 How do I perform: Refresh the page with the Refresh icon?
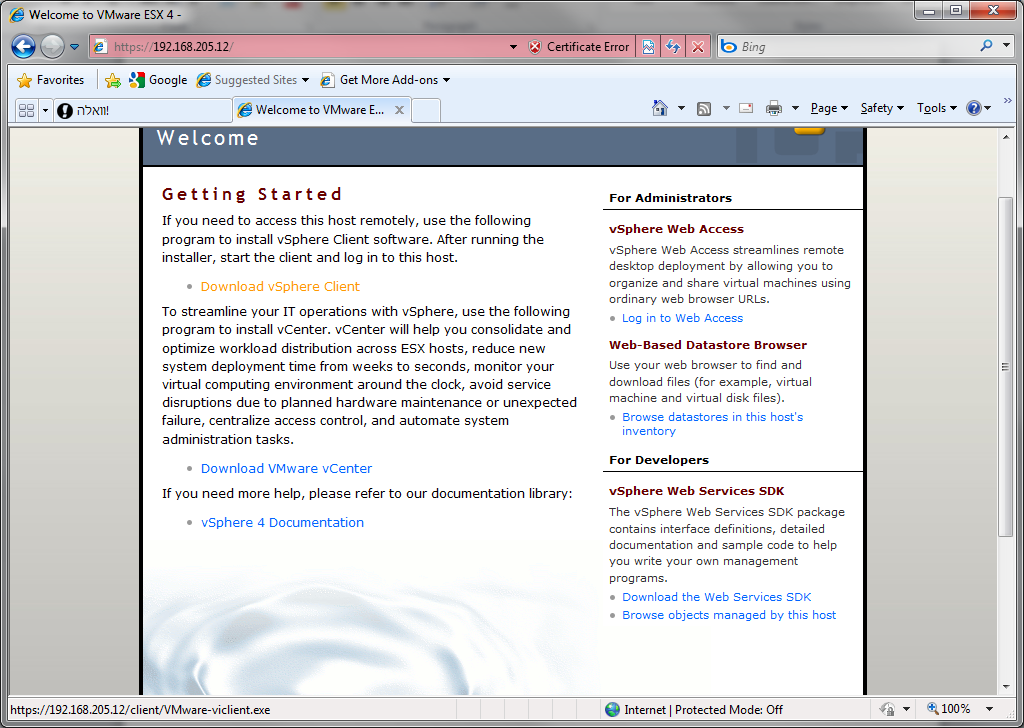[673, 47]
